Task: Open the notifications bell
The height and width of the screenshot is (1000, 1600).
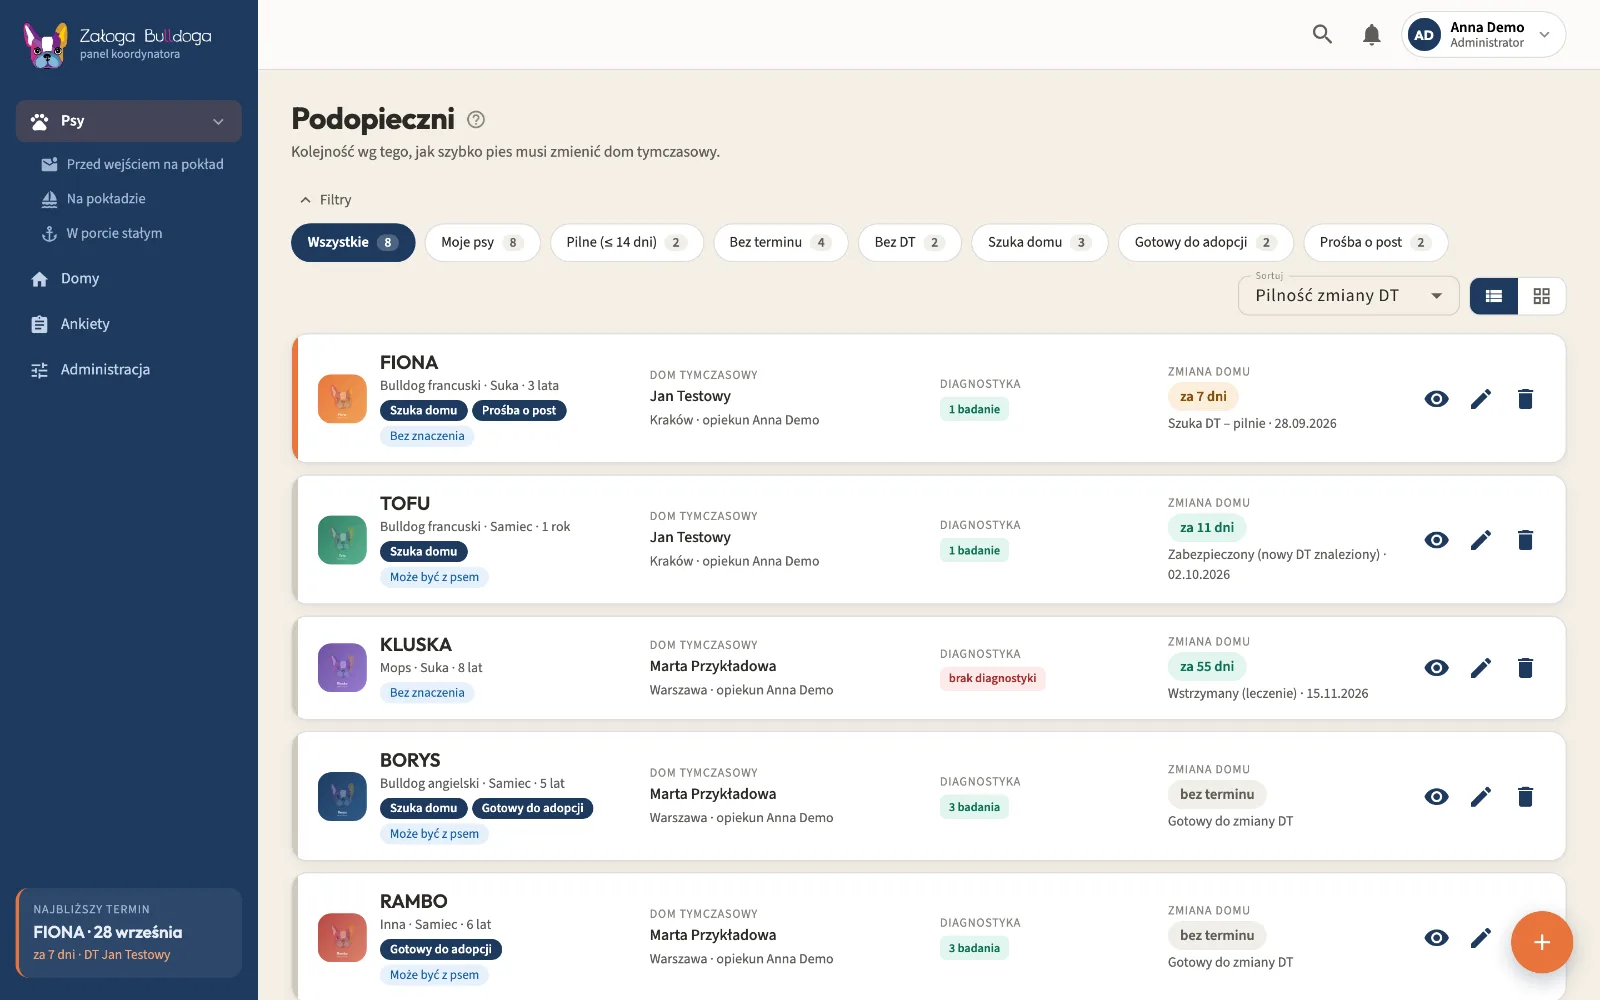Action: (1372, 35)
